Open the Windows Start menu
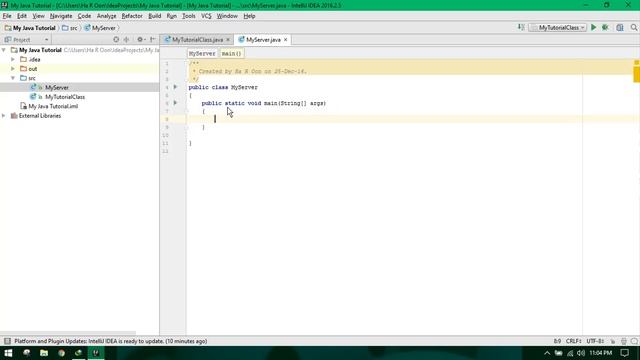This screenshot has width=640, height=360. point(8,353)
